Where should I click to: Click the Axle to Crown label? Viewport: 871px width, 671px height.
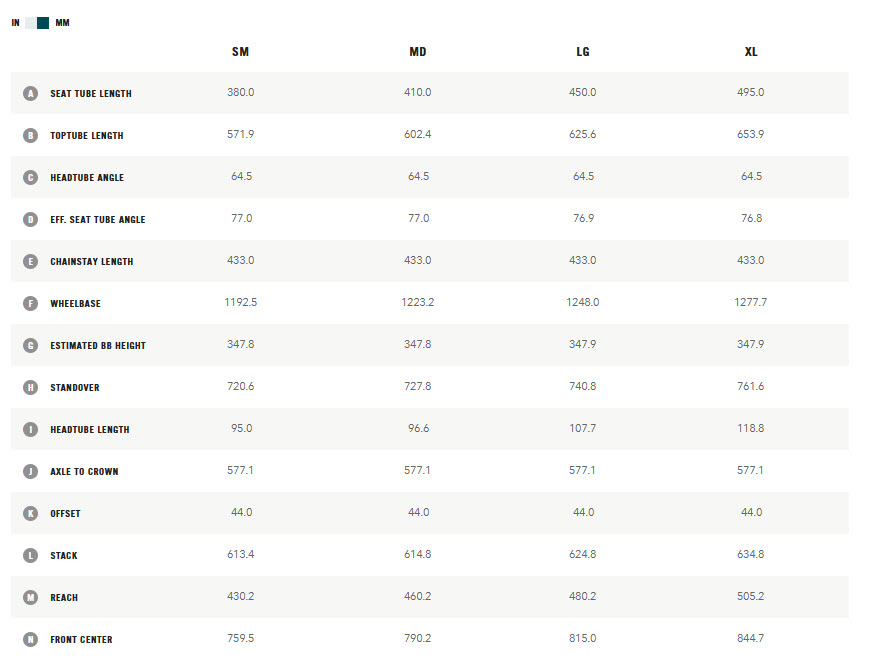coord(84,472)
